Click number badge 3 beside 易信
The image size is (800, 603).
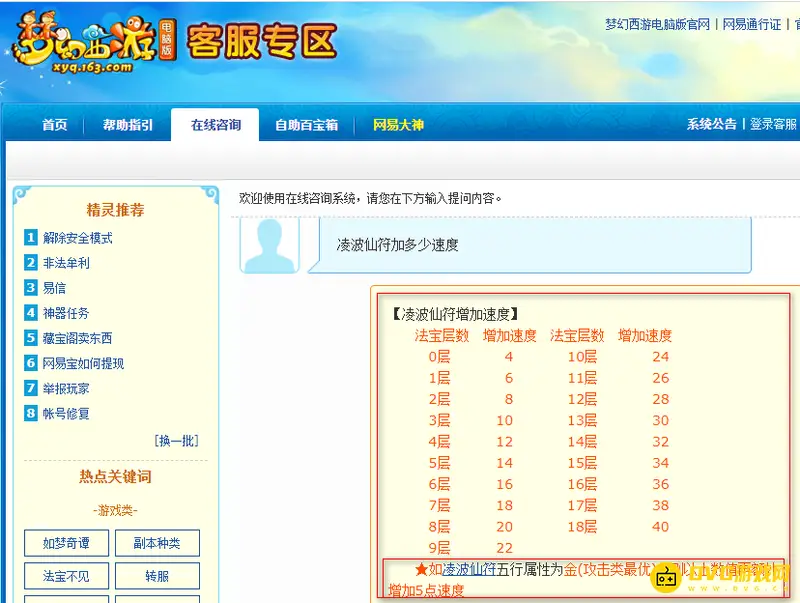[31, 288]
